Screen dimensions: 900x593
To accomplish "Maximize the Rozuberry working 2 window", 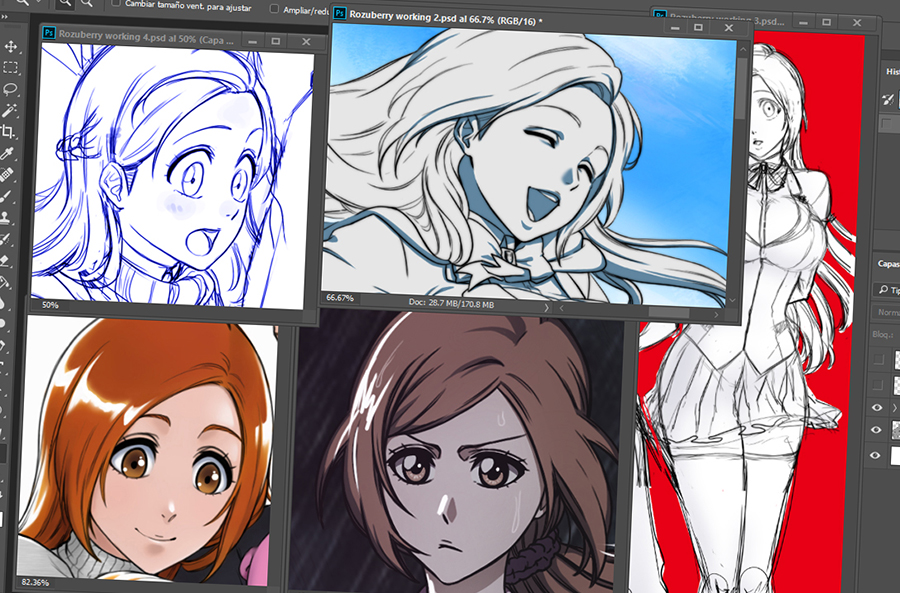I will click(x=699, y=28).
